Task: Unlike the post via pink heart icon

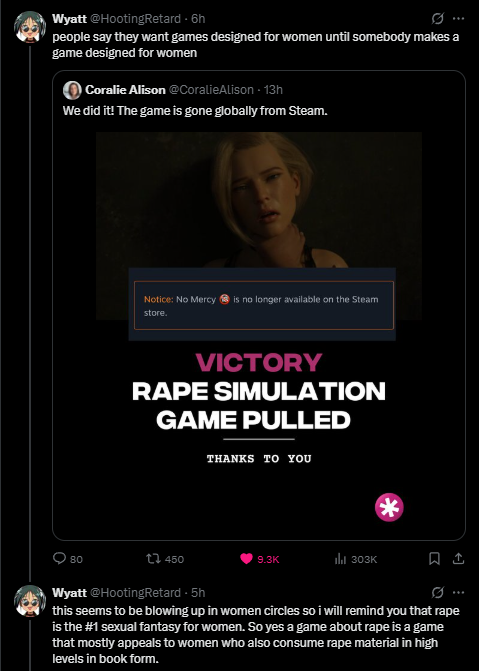Action: (246, 558)
